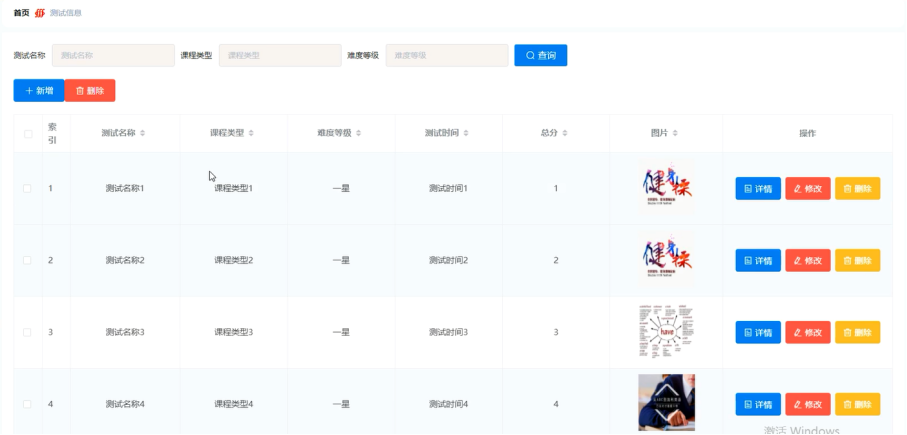This screenshot has width=907, height=435.
Task: Click the 测试信息 breadcrumb item
Action: [65, 13]
